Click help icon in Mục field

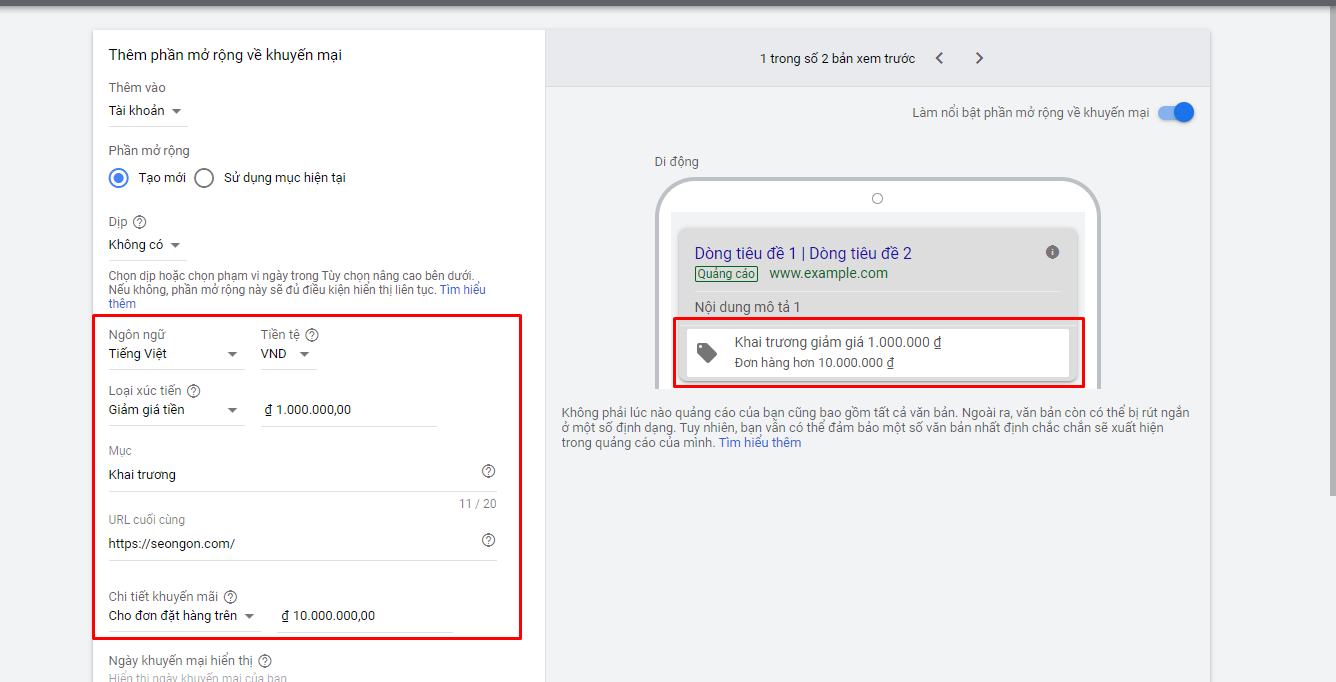tap(488, 471)
